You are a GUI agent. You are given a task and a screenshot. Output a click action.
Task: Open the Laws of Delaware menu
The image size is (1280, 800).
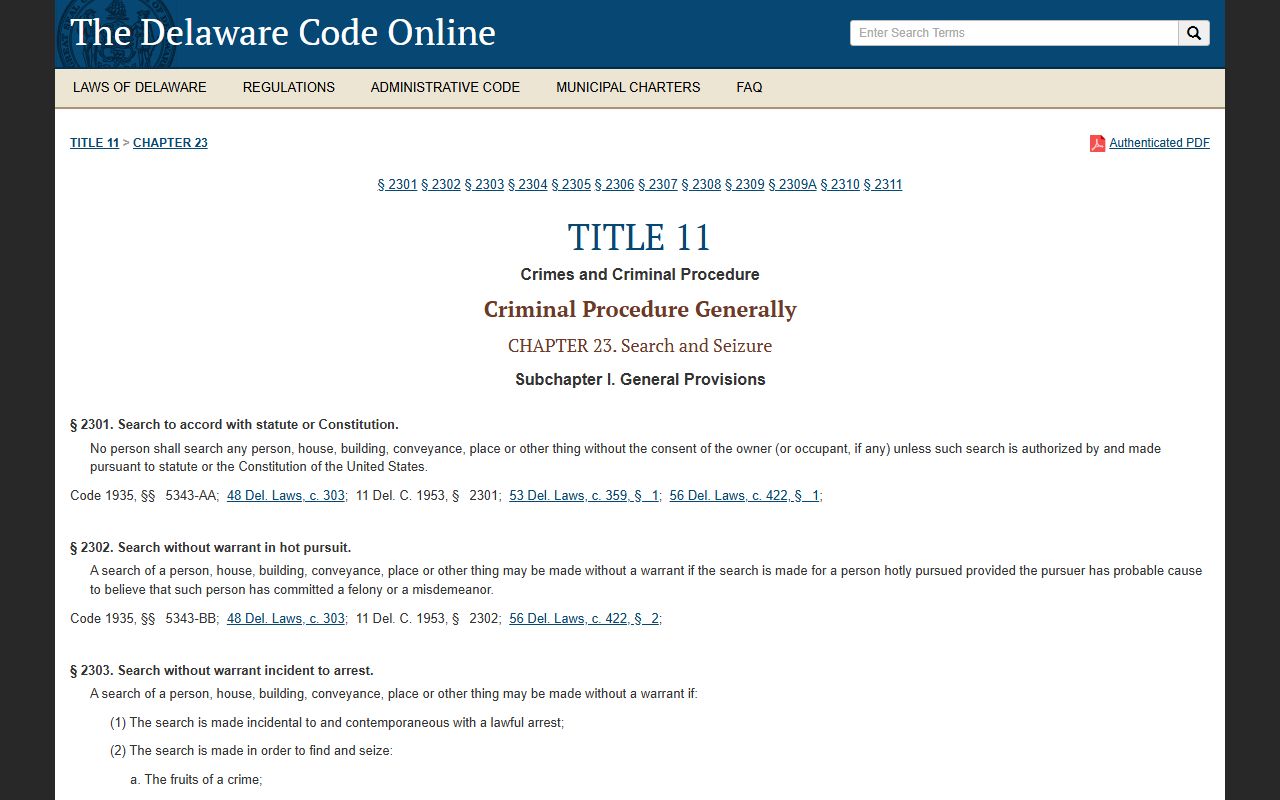coord(140,87)
